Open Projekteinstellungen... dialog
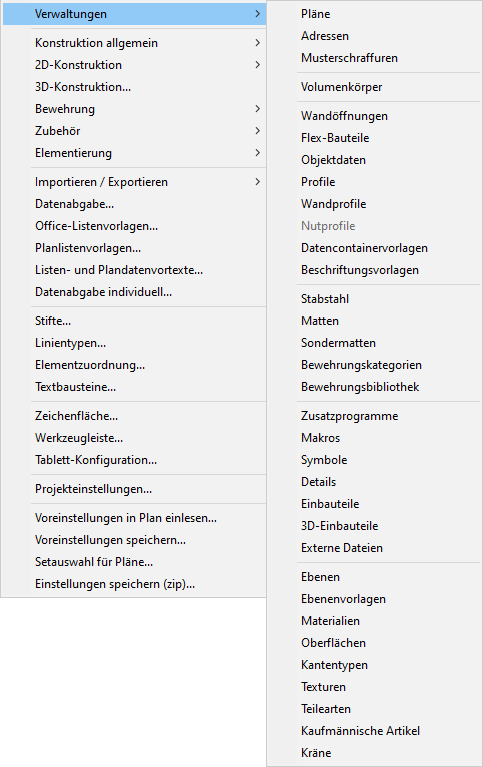Screen dimensions: 483x767 [135, 489]
